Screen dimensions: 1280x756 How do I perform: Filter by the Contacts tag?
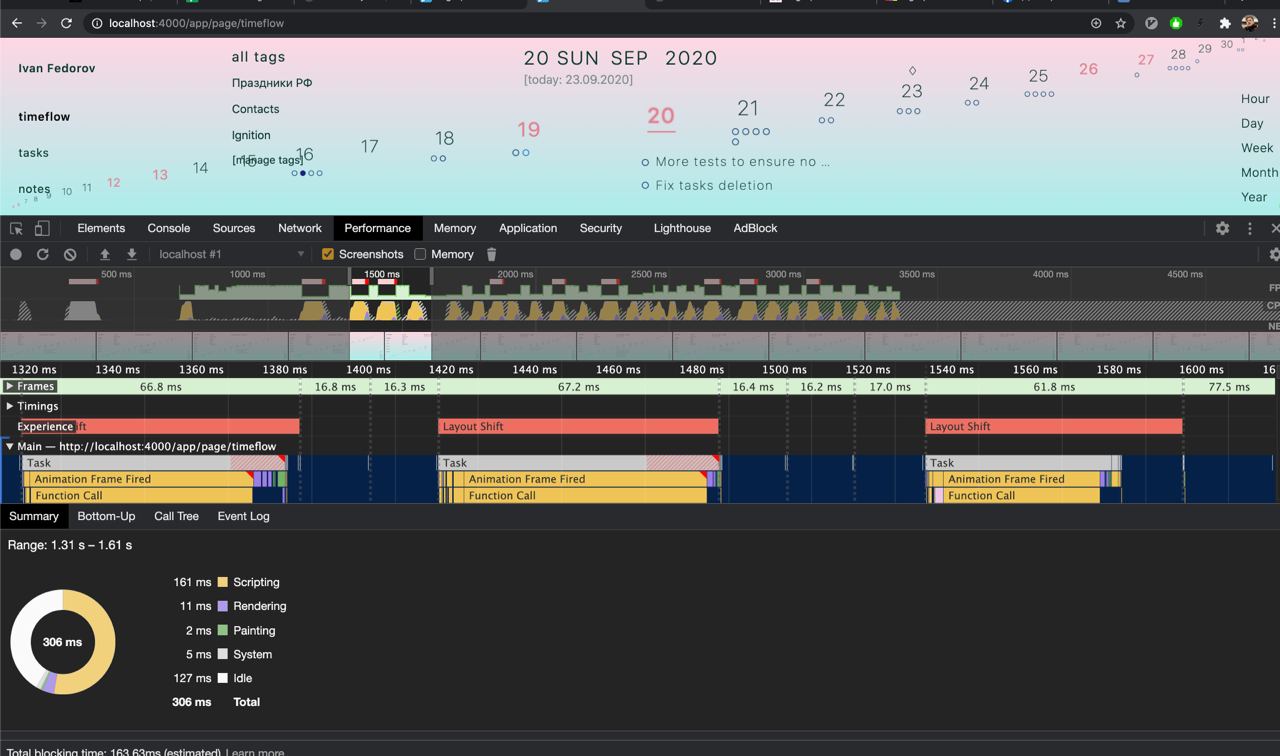click(255, 109)
